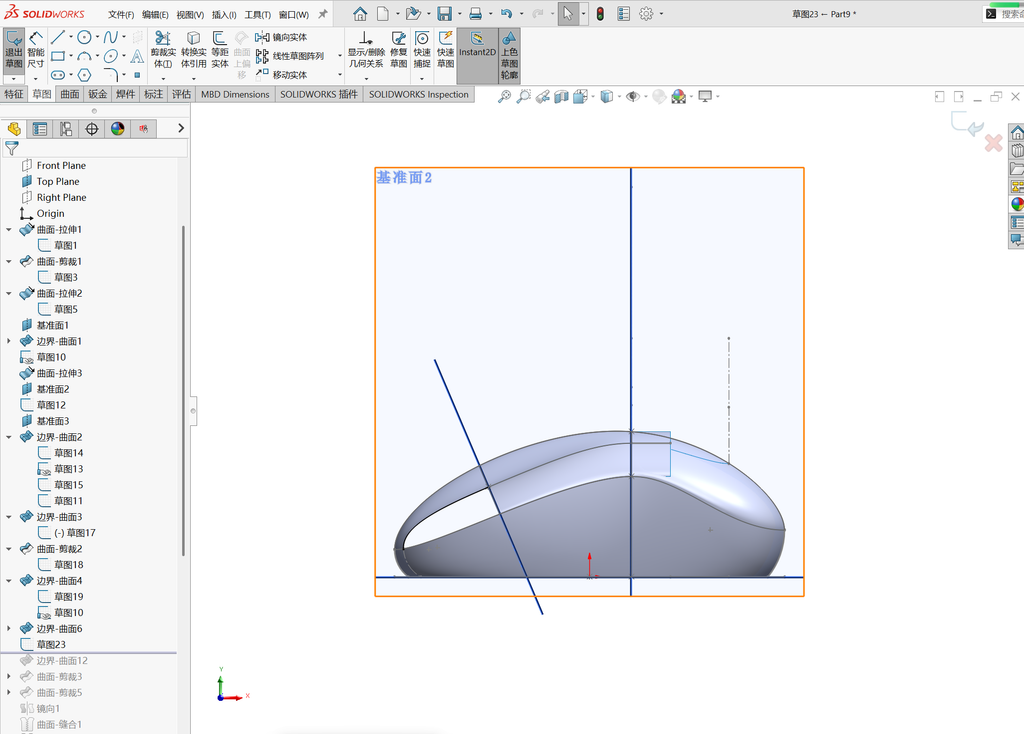Collapse the 边界-曲面2 tree node
The height and width of the screenshot is (734, 1024).
[8, 437]
